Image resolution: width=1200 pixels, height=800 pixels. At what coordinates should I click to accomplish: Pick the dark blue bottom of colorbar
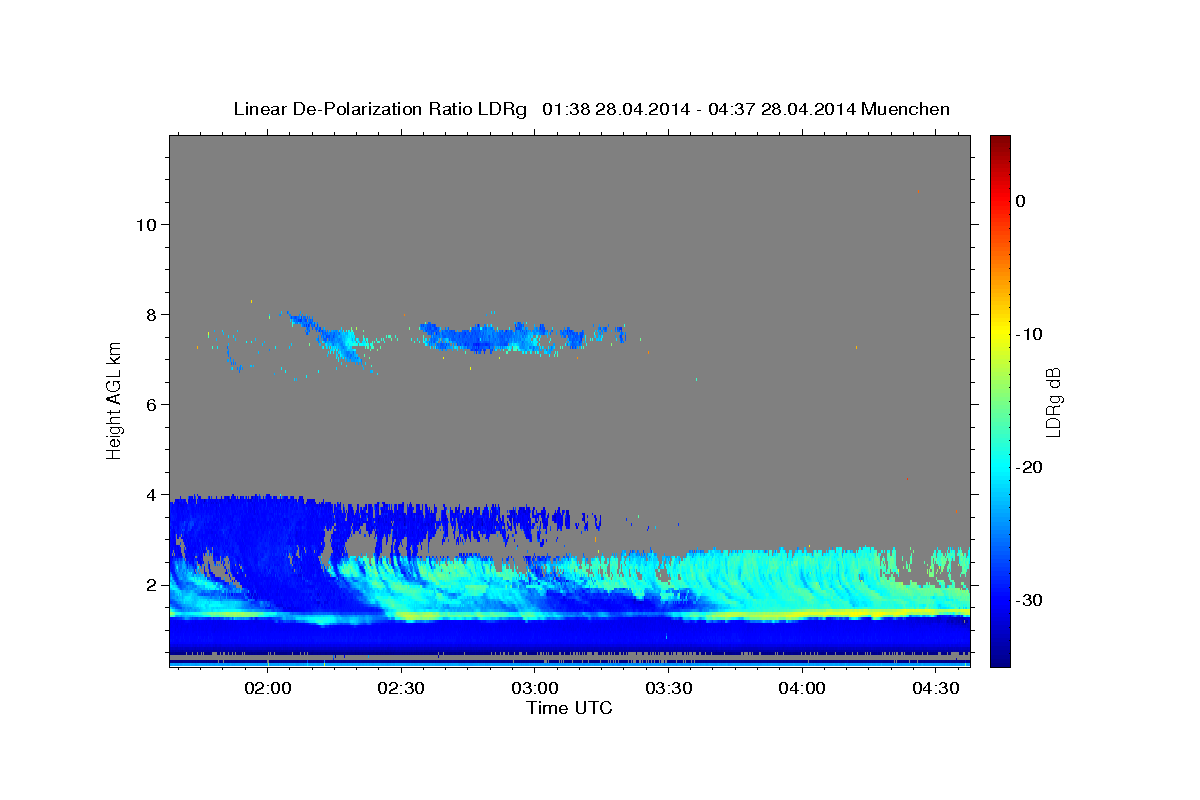pyautogui.click(x=1000, y=657)
